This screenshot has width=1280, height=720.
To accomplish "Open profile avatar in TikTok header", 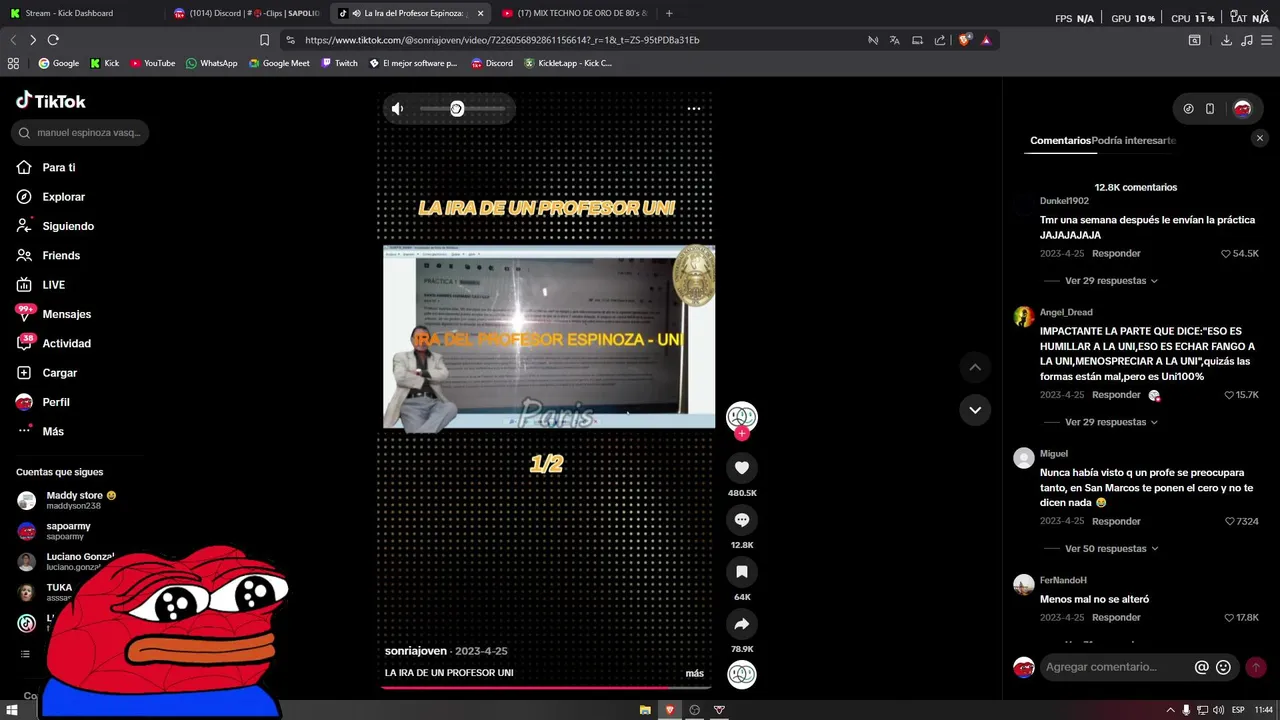I will (1242, 109).
